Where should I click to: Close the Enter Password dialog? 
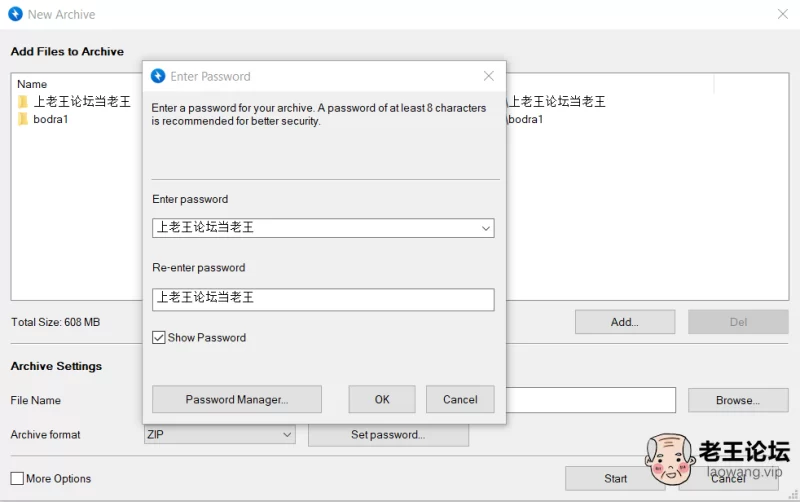[489, 76]
